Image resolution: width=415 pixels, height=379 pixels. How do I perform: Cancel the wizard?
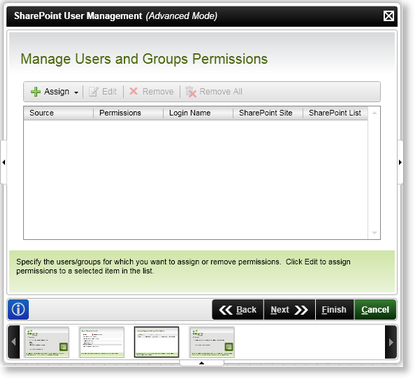coord(375,310)
